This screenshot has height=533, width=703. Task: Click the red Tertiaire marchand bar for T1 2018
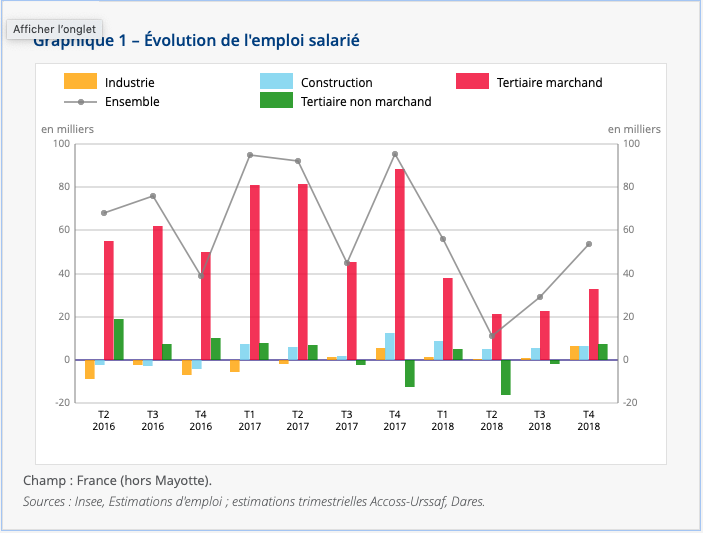(448, 319)
